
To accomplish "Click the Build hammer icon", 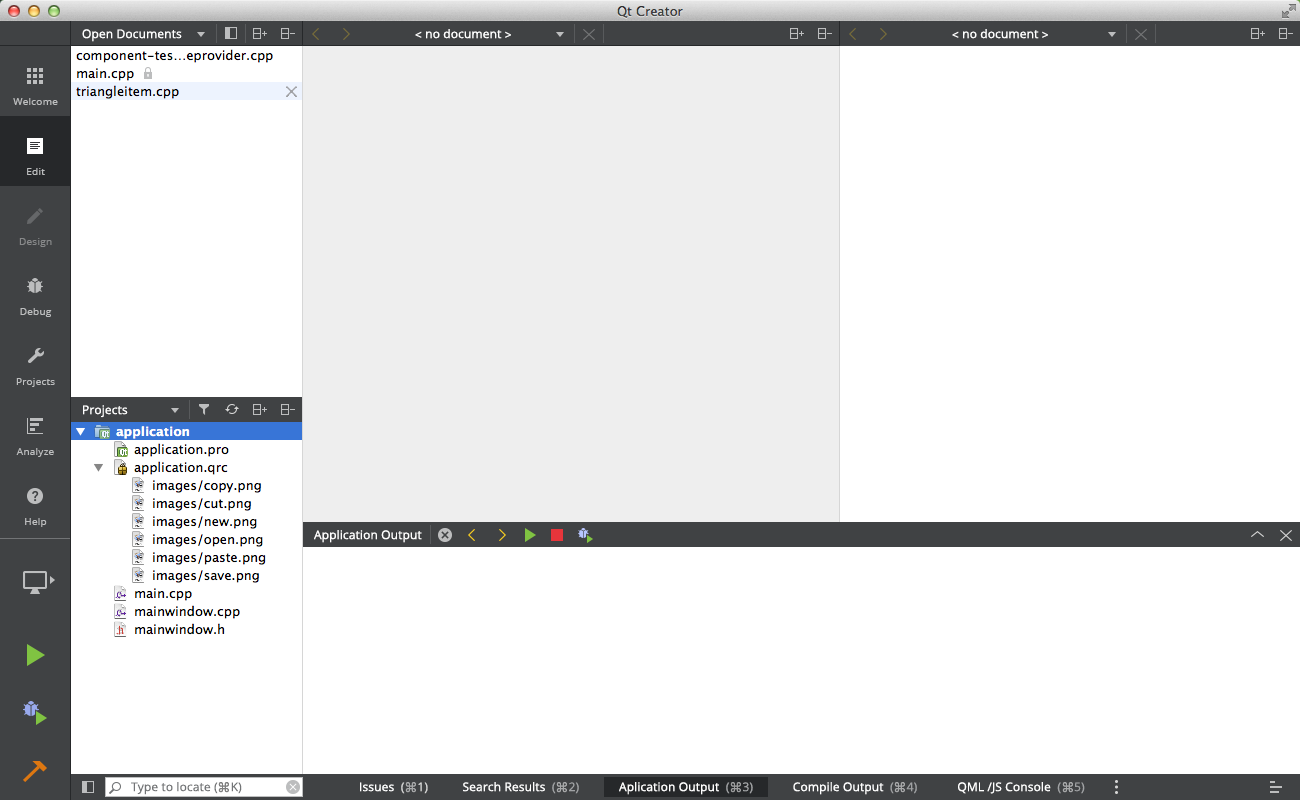I will pyautogui.click(x=35, y=771).
